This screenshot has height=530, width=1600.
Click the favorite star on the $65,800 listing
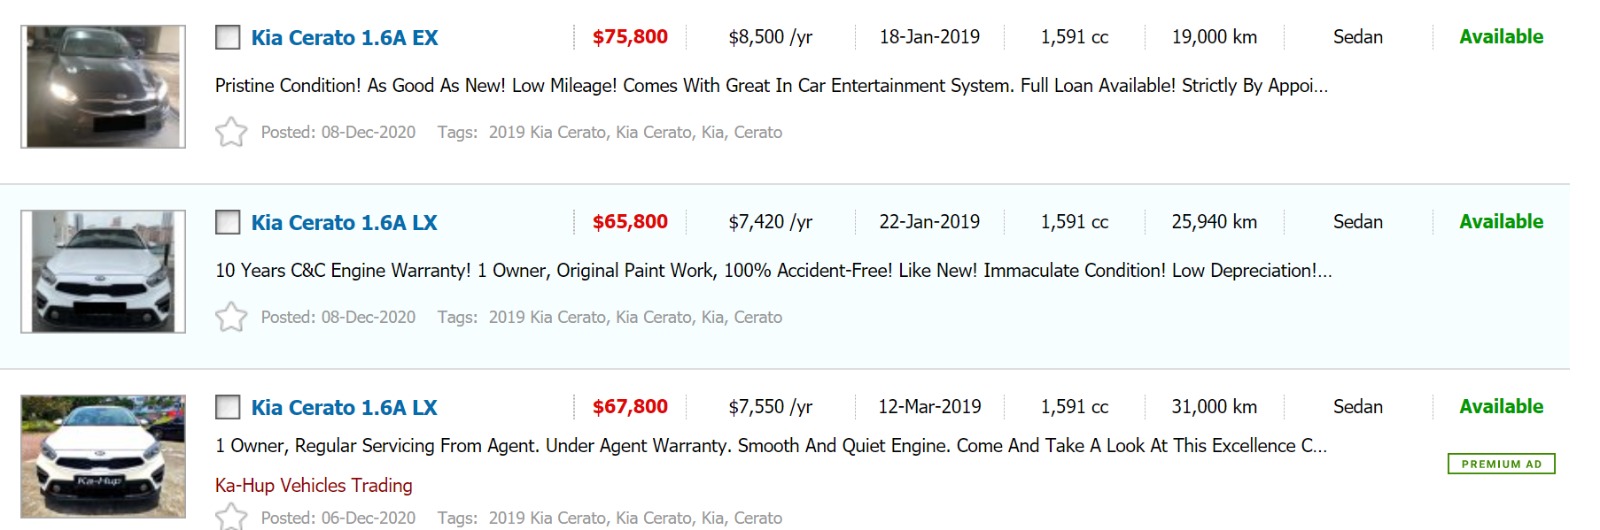tap(231, 317)
